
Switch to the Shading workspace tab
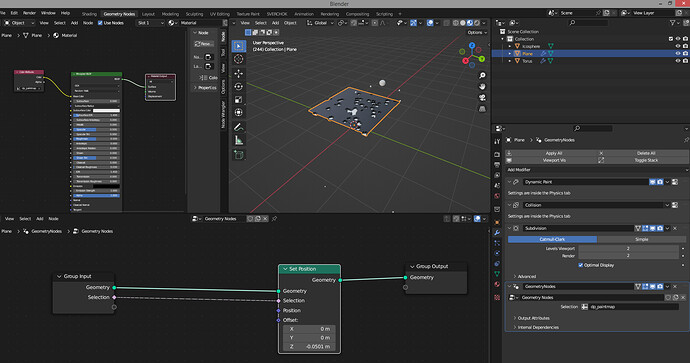tap(89, 14)
